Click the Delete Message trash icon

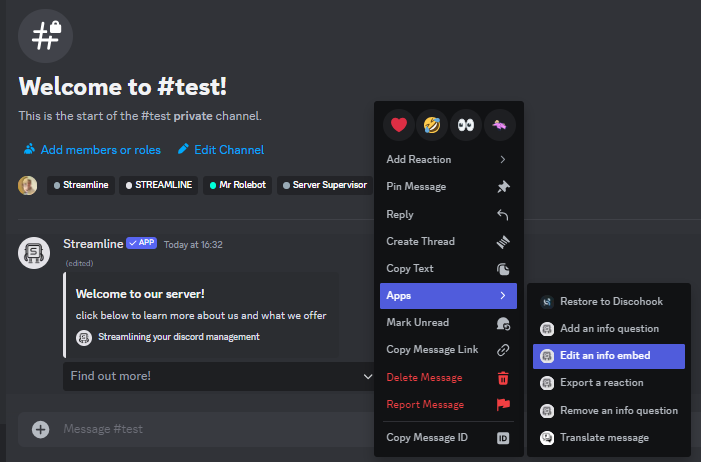pos(503,378)
